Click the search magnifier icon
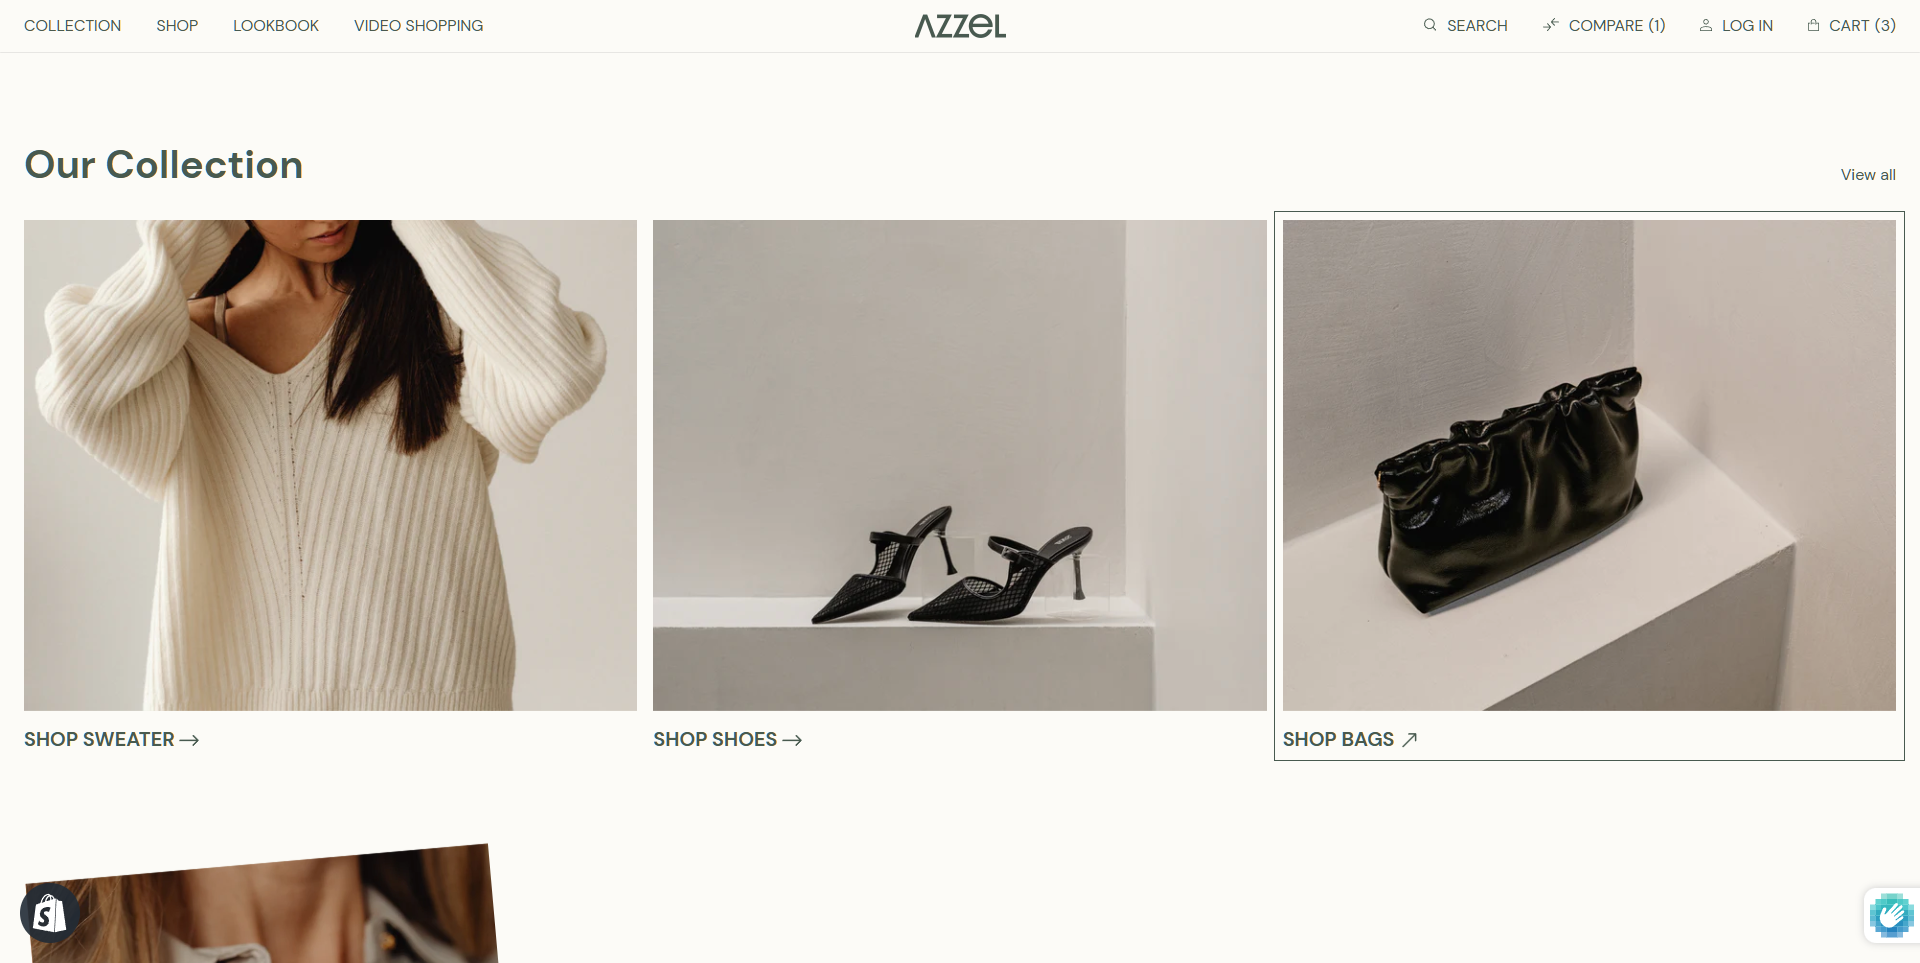The height and width of the screenshot is (963, 1920). coord(1430,25)
